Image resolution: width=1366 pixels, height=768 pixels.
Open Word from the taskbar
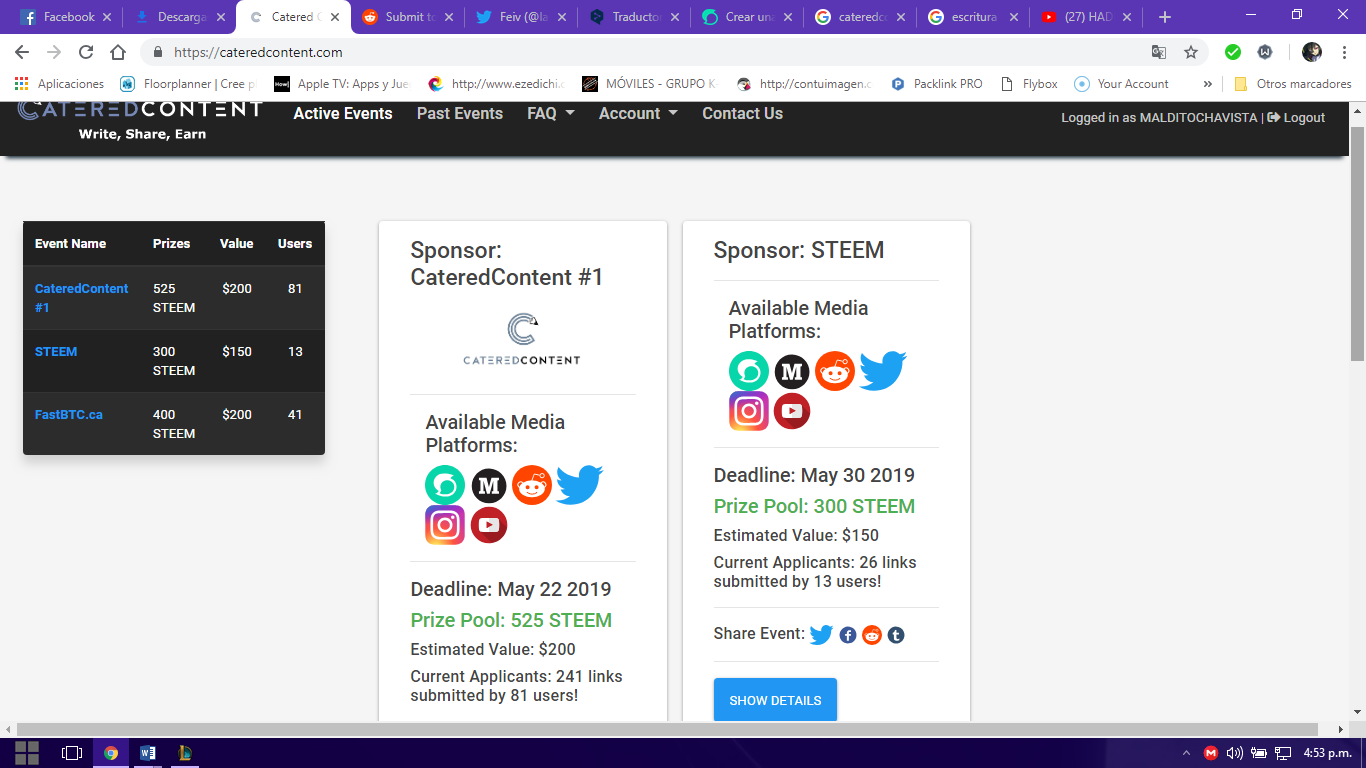148,753
